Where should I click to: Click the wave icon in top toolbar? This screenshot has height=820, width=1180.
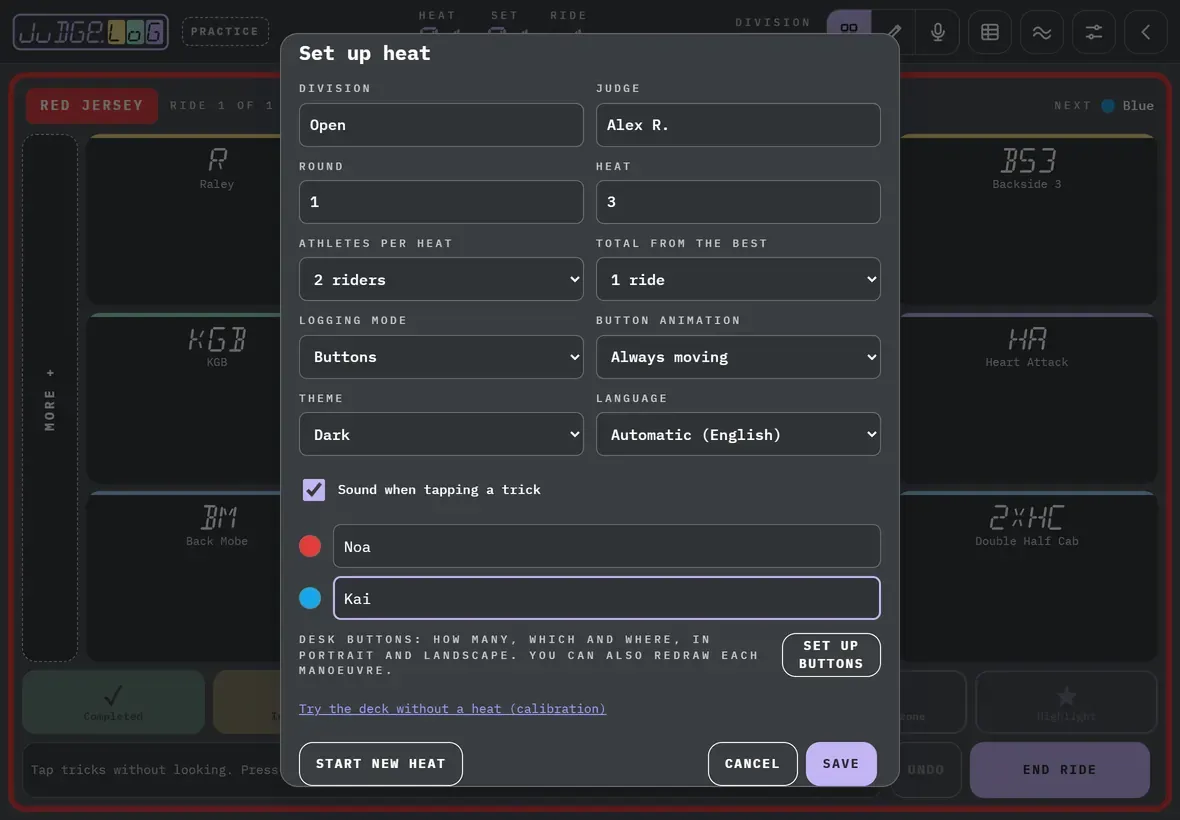pos(1042,32)
